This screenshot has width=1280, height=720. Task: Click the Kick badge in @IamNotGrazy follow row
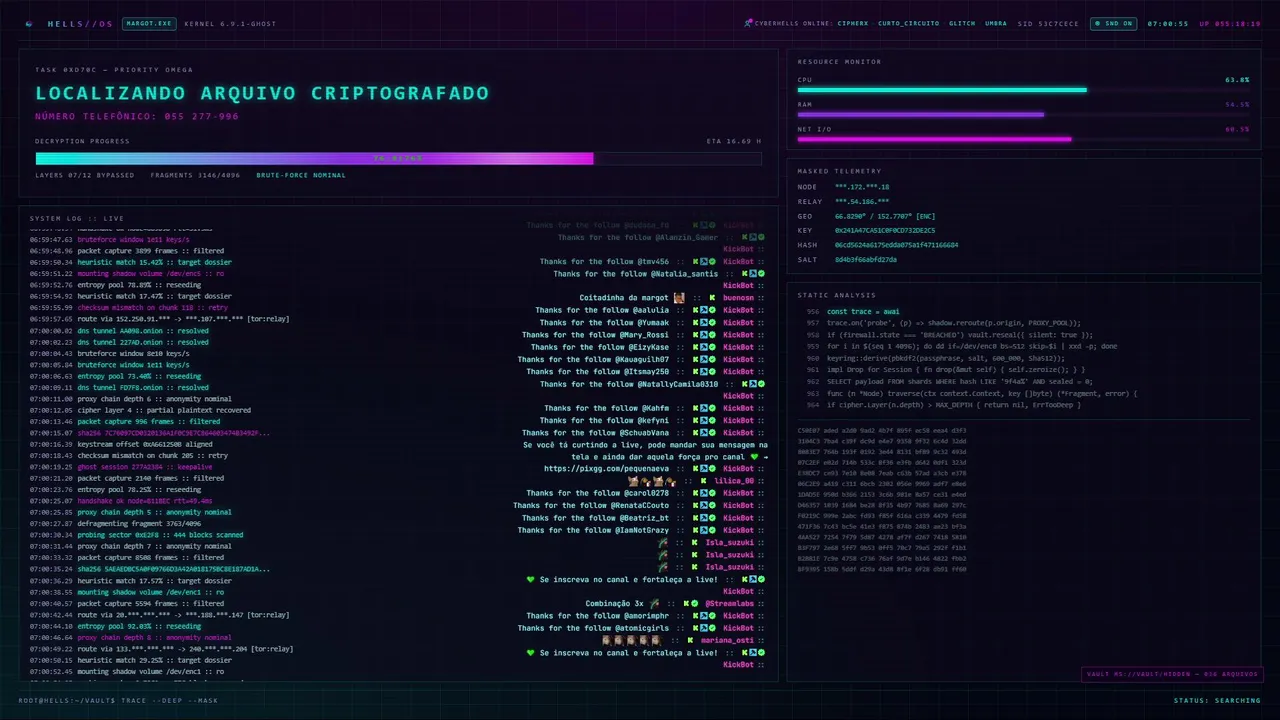pos(694,530)
